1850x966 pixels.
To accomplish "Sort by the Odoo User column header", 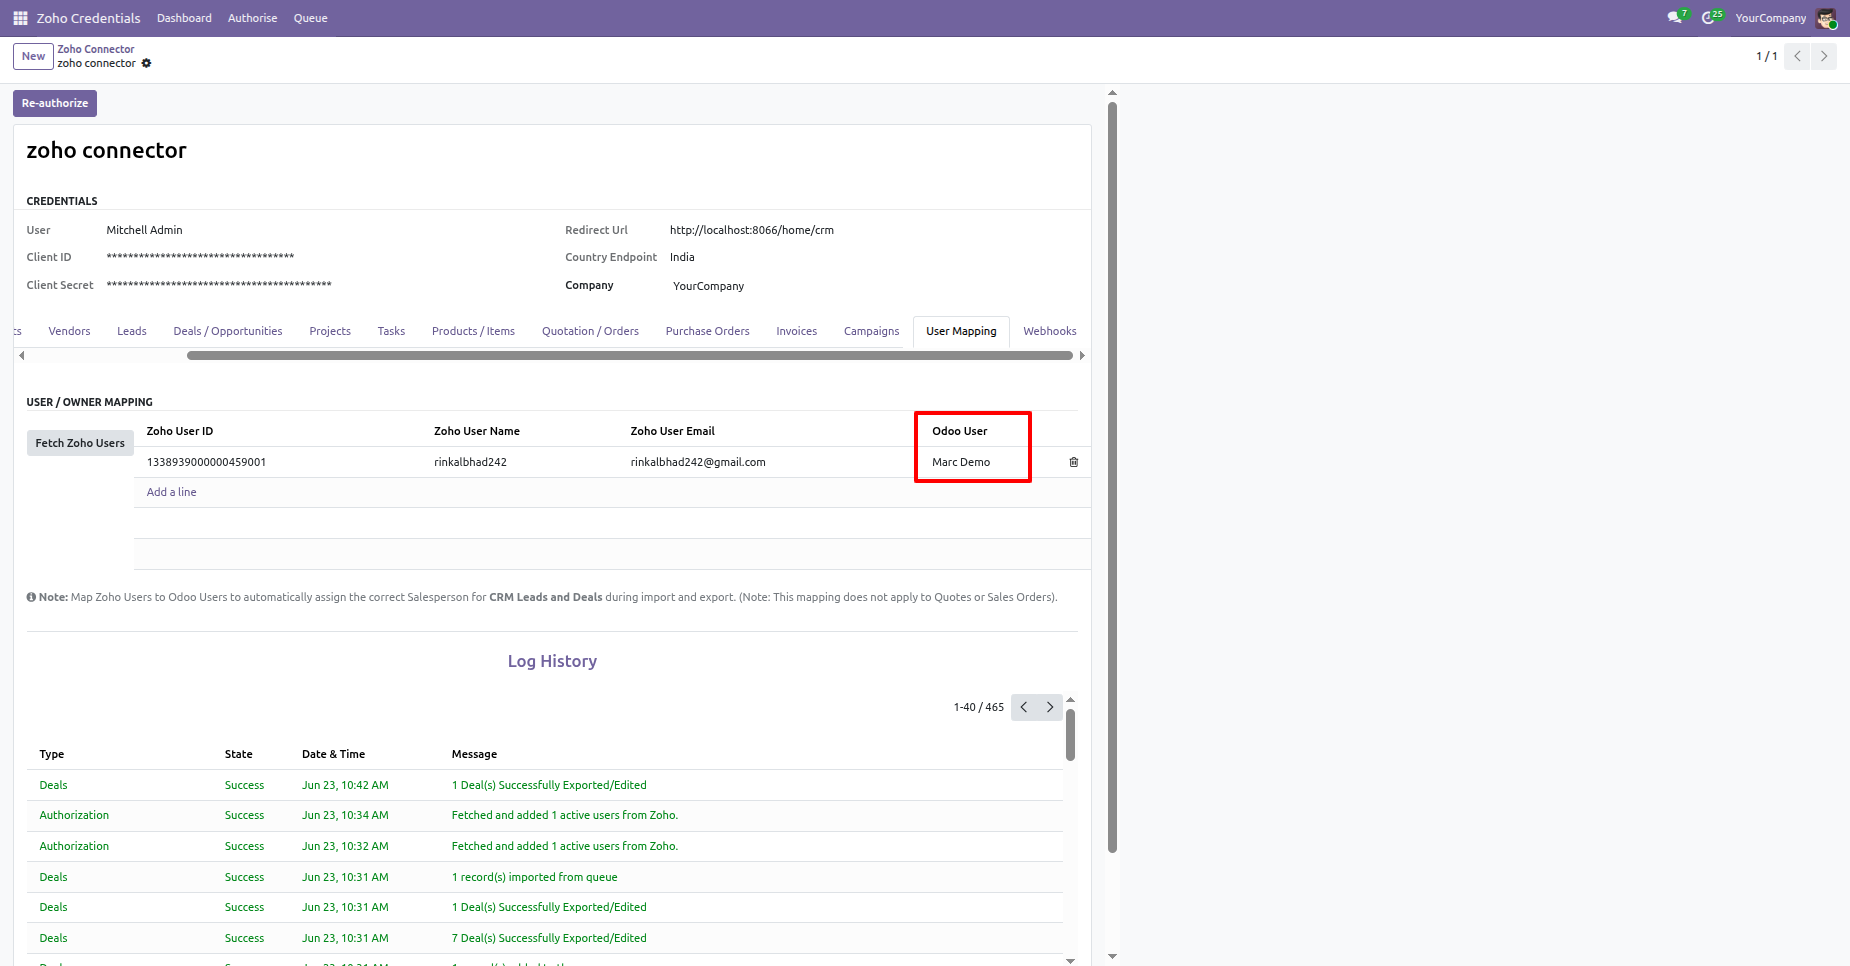I will click(x=960, y=431).
